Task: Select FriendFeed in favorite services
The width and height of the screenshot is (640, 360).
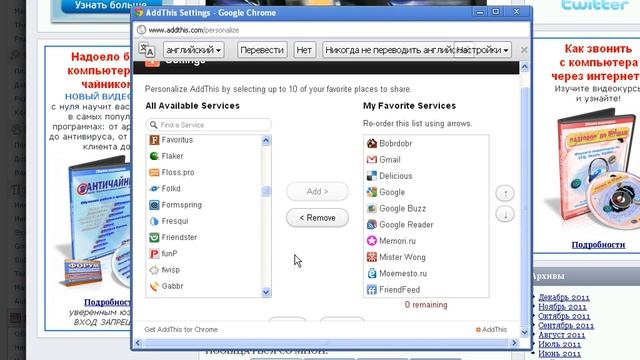Action: (426, 290)
